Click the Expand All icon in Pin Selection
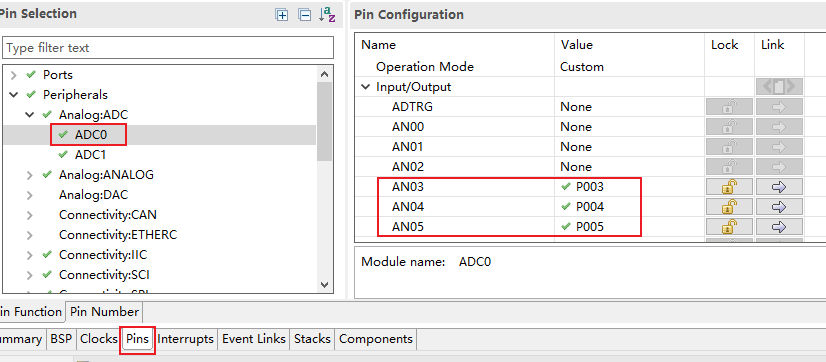826x362 pixels. tap(282, 15)
